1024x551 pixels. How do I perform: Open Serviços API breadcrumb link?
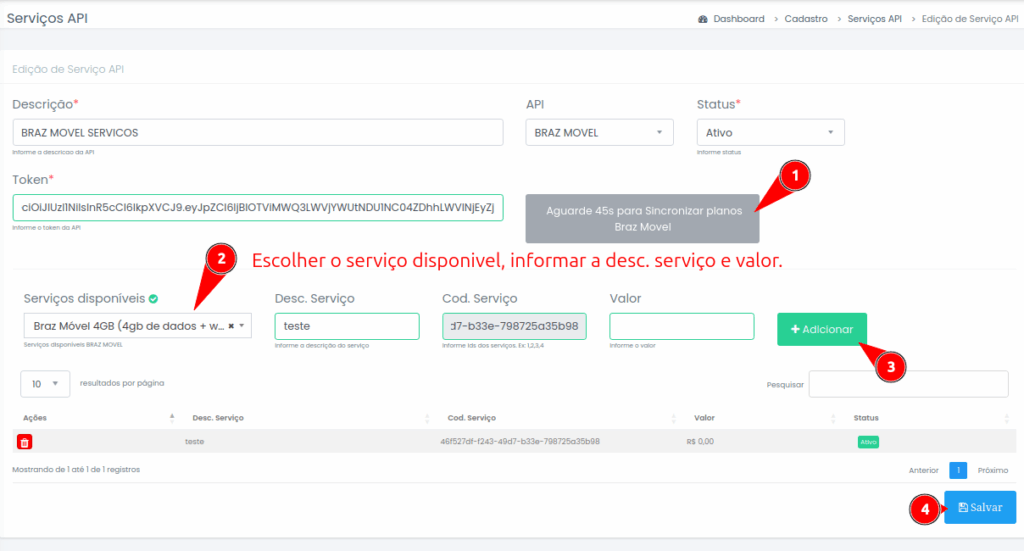click(x=874, y=19)
